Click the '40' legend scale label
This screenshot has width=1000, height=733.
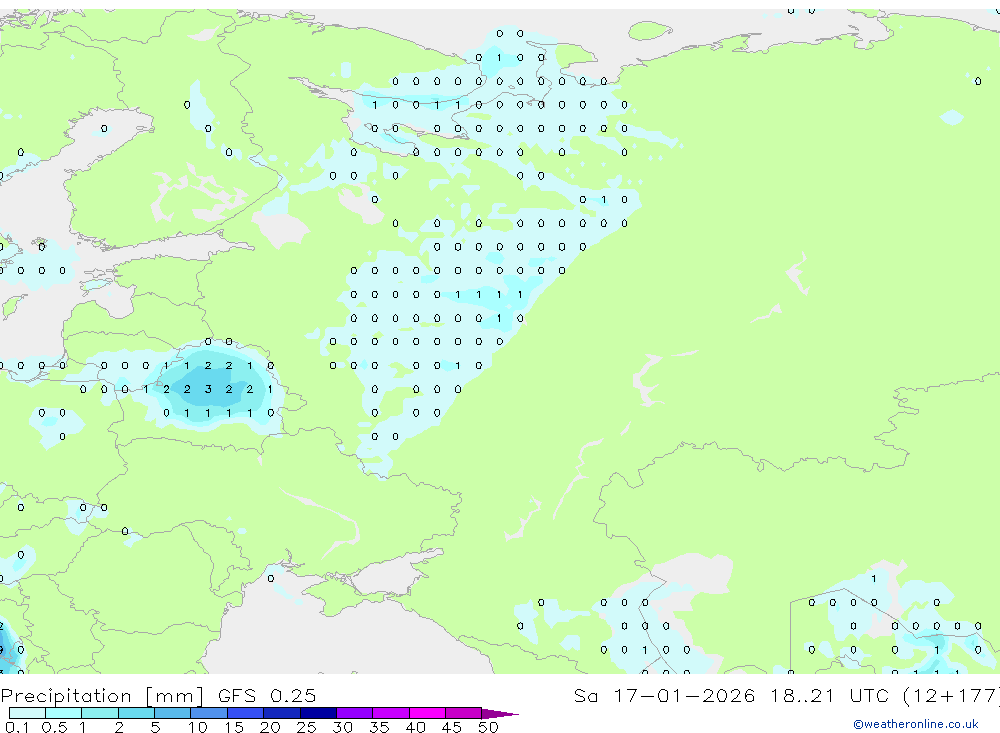coord(415,727)
